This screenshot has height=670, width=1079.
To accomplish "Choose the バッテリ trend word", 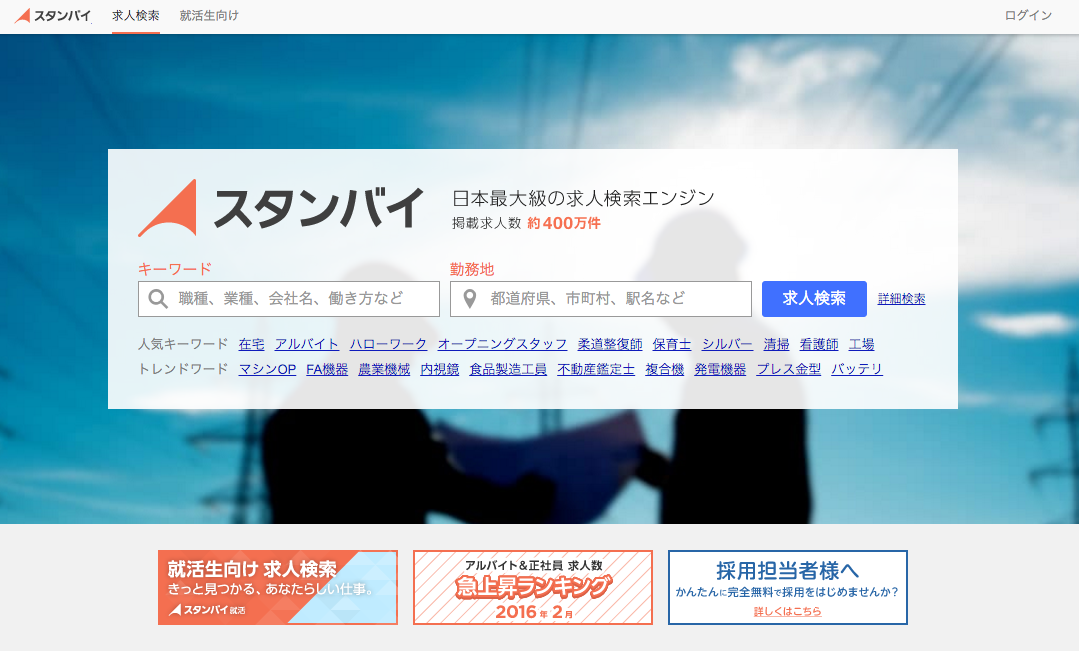I will tap(857, 369).
